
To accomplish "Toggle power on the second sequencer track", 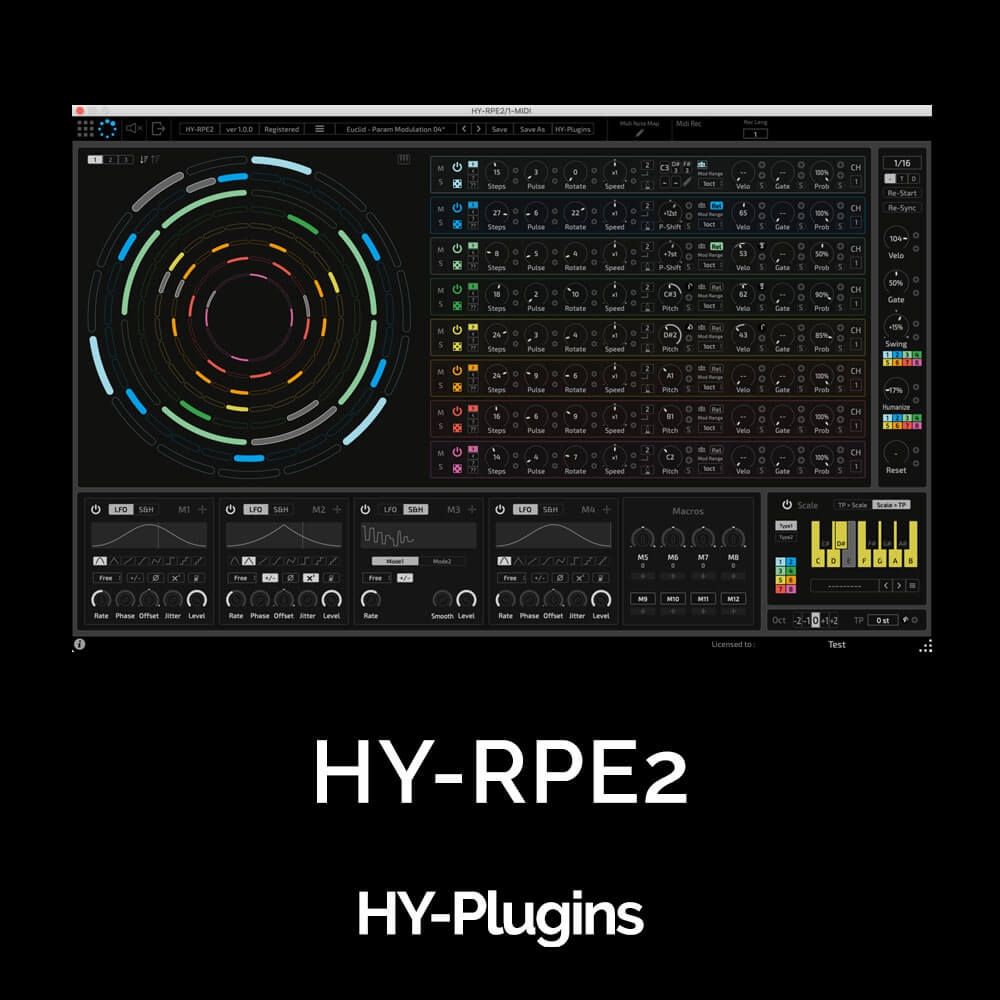I will 457,206.
